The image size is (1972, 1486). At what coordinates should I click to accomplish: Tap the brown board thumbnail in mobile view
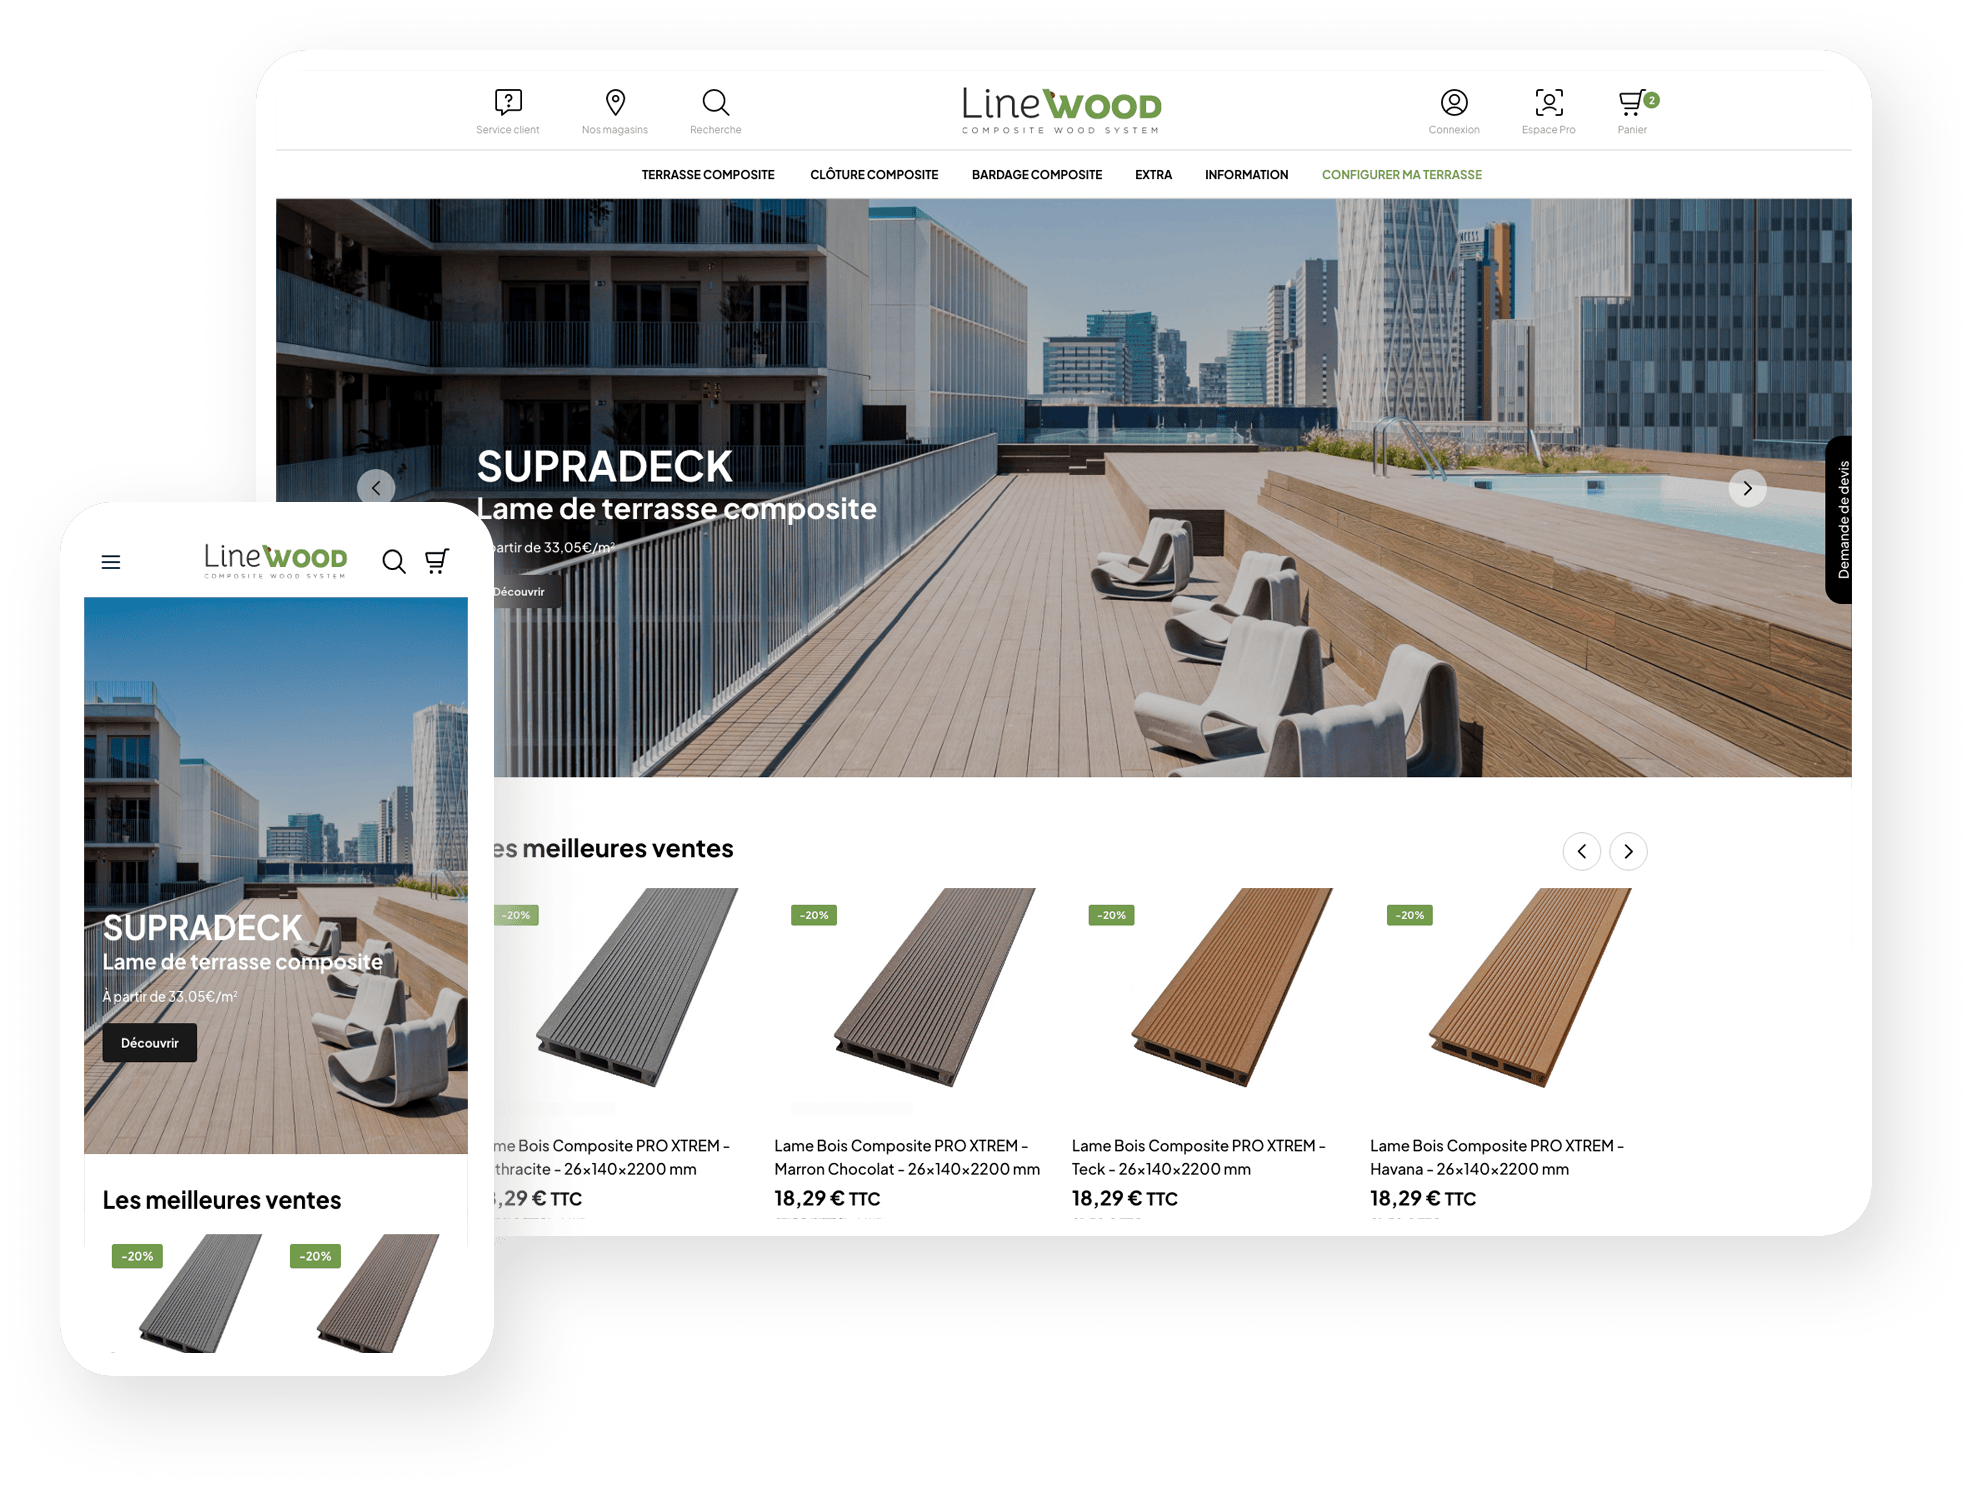click(x=378, y=1294)
